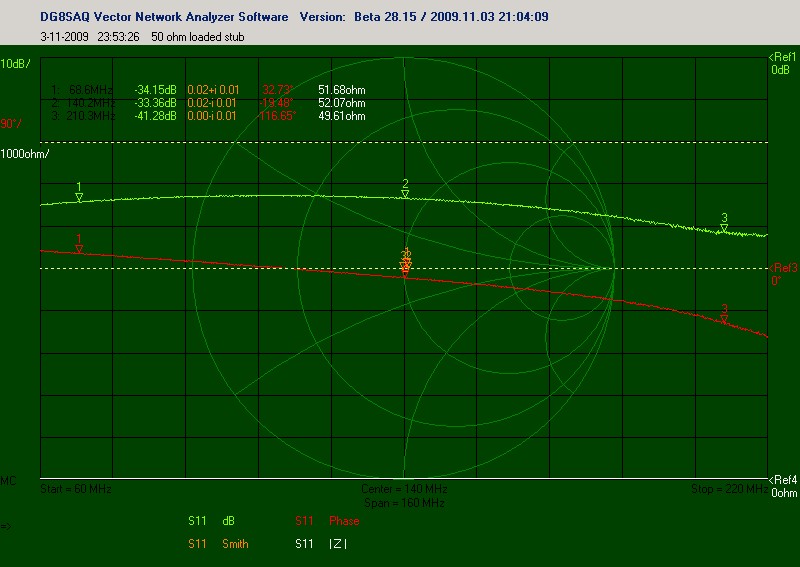Click the 0.00-i 0.01 Smith value
This screenshot has width=800, height=567.
coord(212,116)
